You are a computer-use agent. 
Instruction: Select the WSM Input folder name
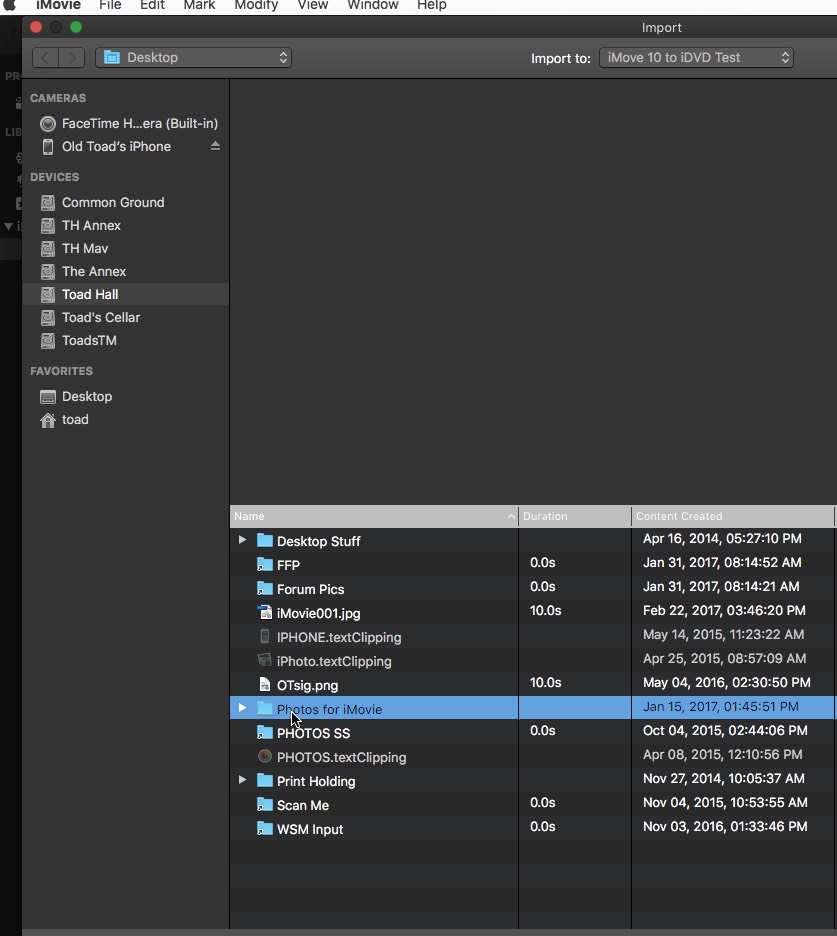(310, 829)
